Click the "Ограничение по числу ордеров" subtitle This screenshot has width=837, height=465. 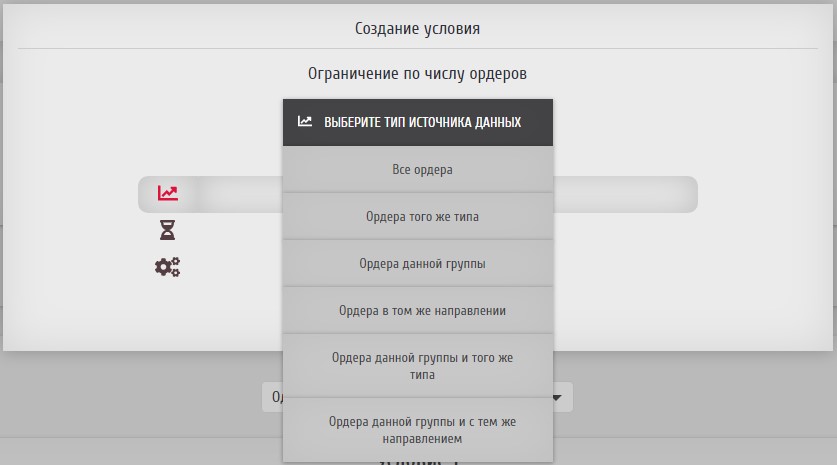tap(417, 74)
